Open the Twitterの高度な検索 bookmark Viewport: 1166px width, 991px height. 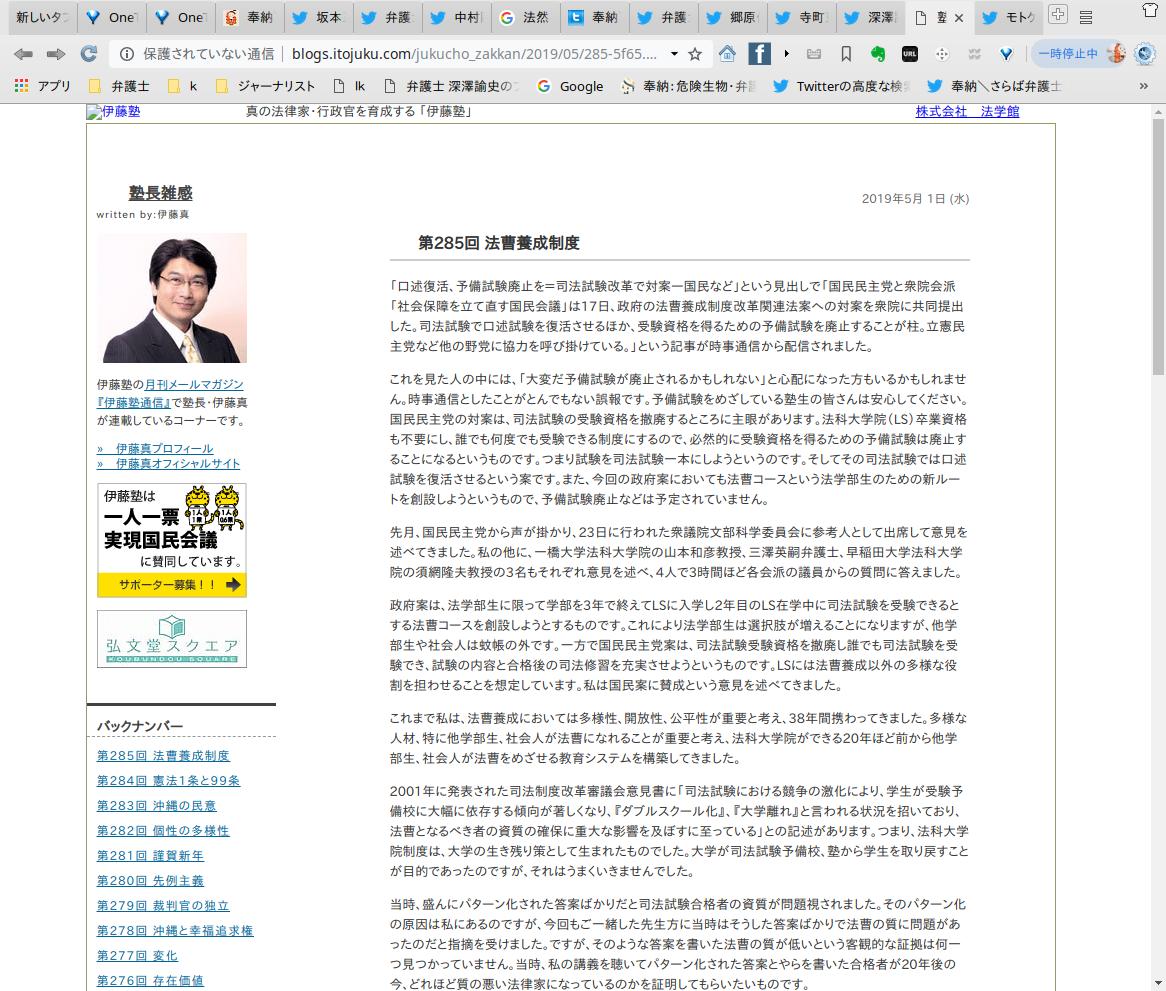pyautogui.click(x=841, y=86)
